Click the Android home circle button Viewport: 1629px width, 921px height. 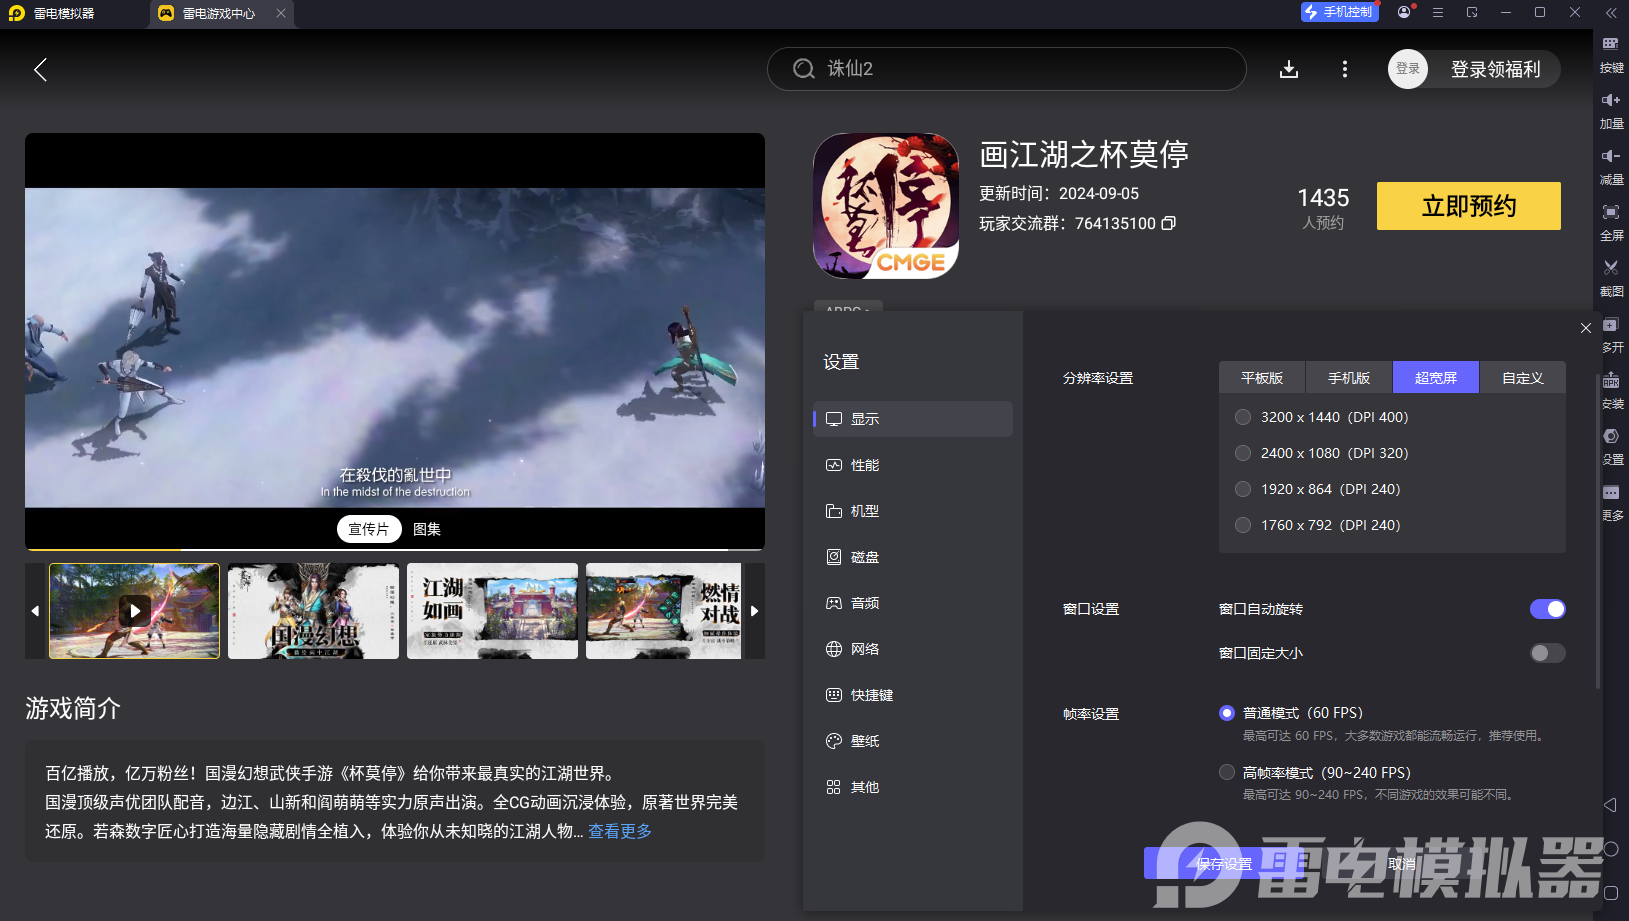pyautogui.click(x=1611, y=849)
